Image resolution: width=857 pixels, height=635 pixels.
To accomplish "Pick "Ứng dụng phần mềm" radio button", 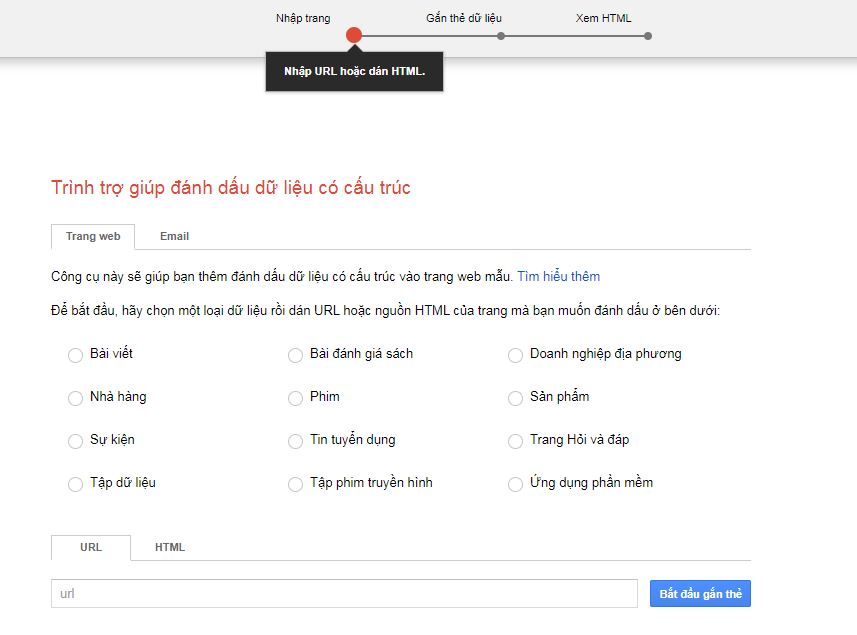I will [515, 484].
